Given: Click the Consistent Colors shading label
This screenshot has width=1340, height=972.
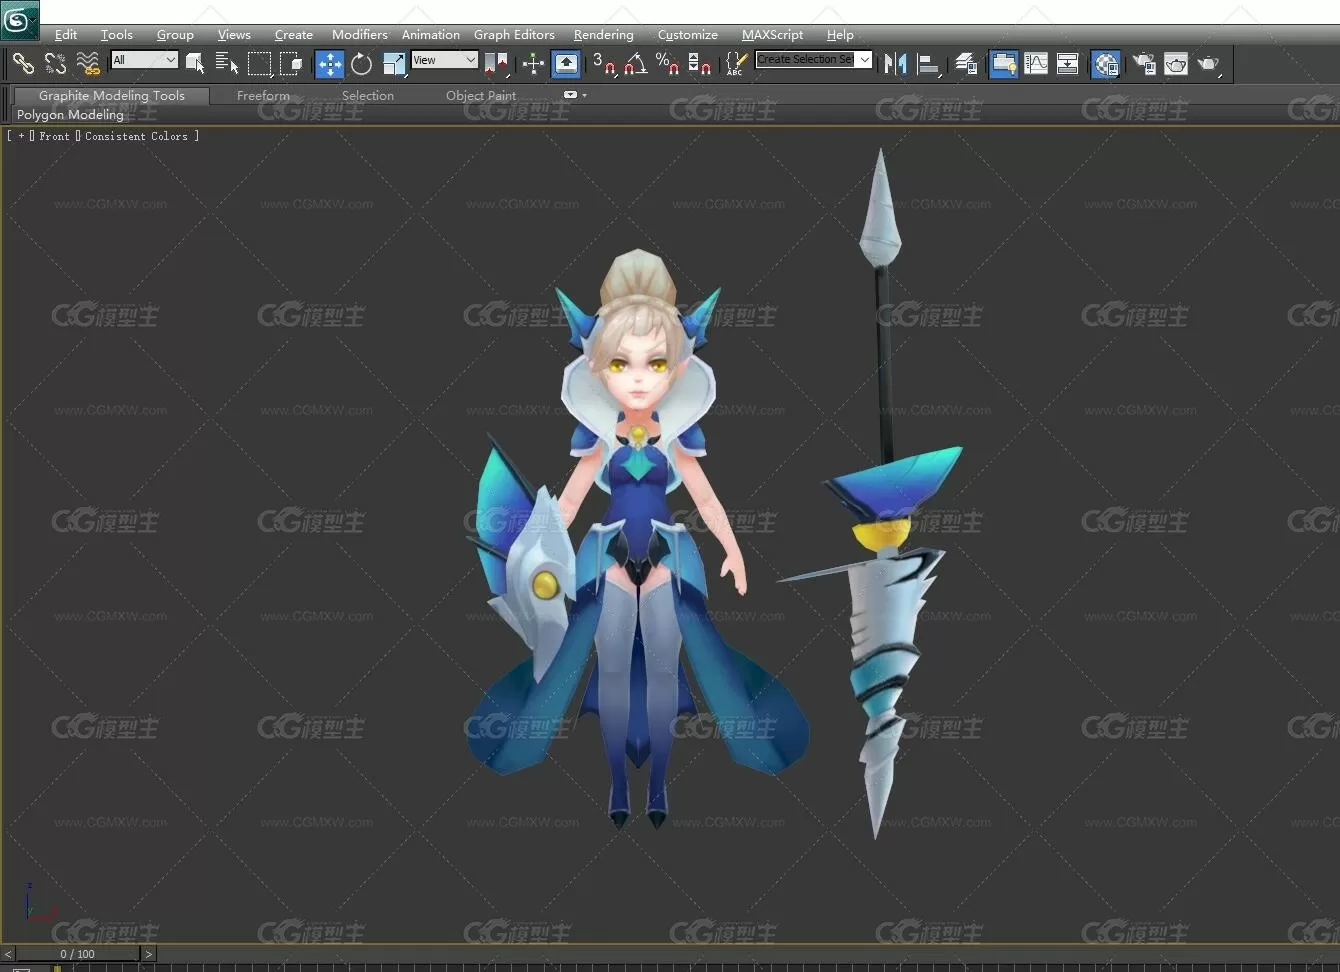Looking at the screenshot, I should (136, 136).
